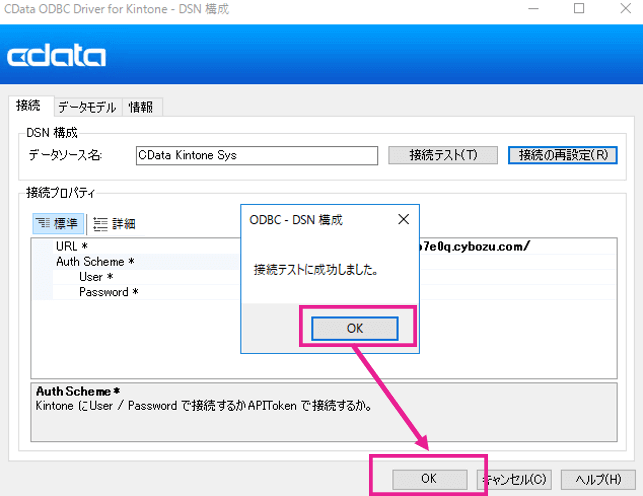Screen dimensions: 643x496
Task: Edit the データソース名 field
Action: point(257,156)
